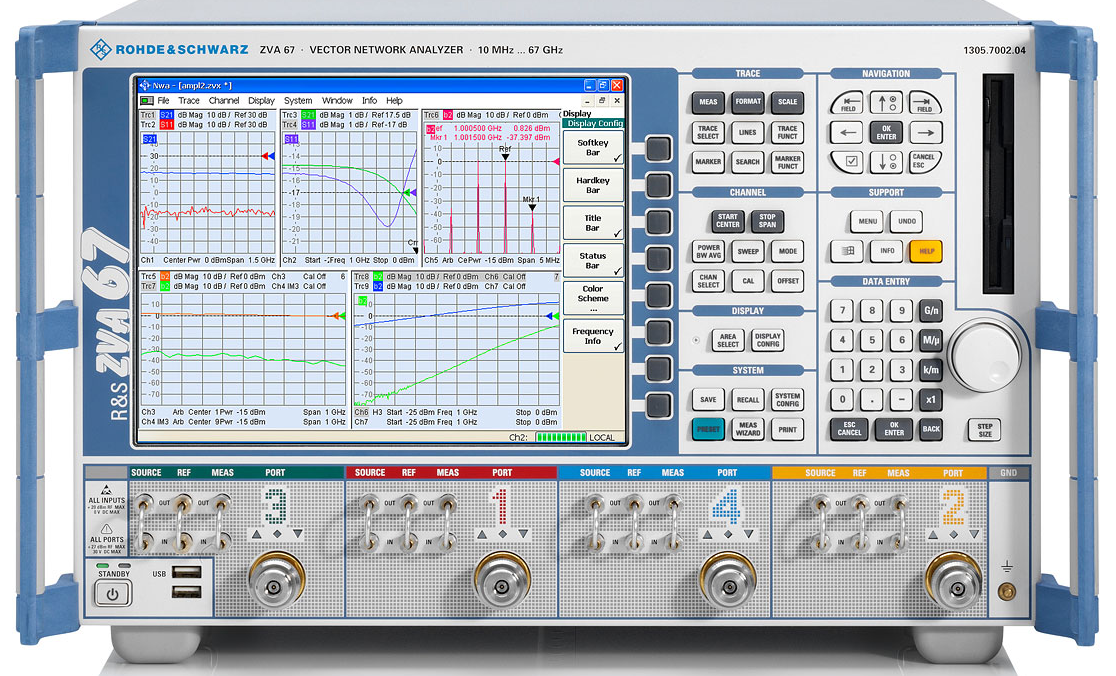This screenshot has height=676, width=1116.
Task: Open the CAL key
Action: click(x=748, y=281)
